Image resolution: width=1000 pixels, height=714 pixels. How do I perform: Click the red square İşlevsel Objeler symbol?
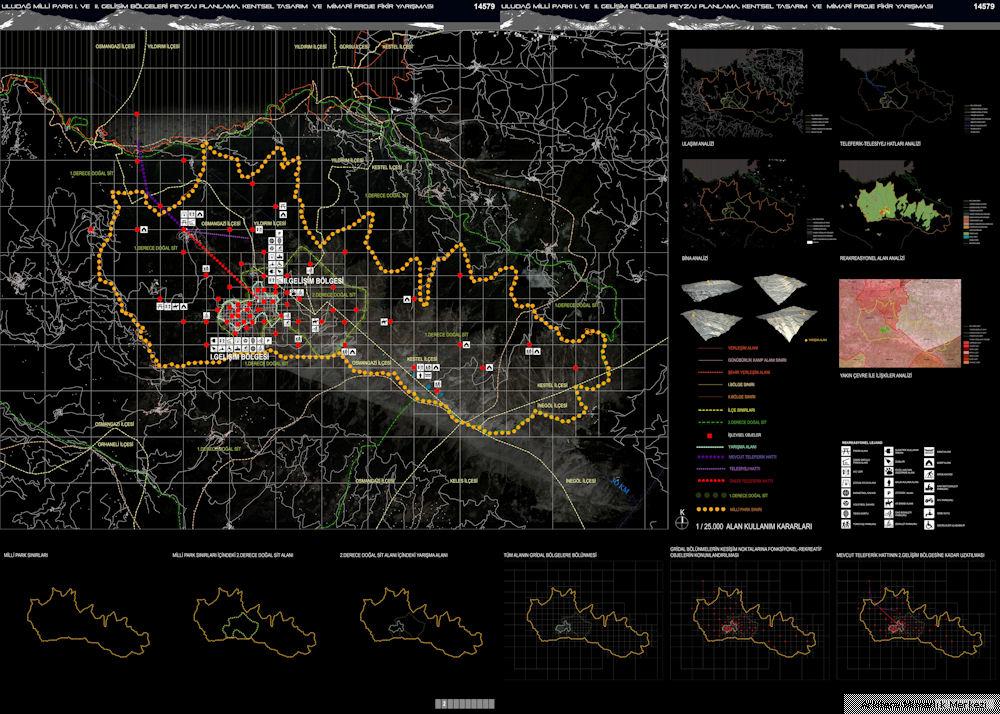710,436
